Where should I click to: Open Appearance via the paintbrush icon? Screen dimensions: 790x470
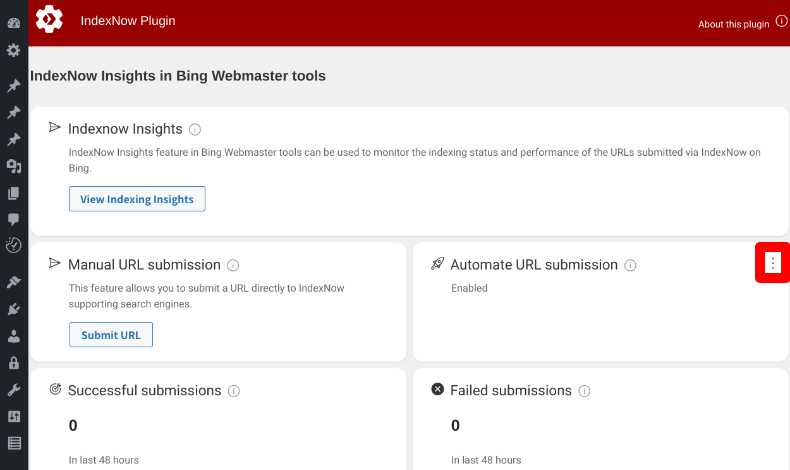coord(14,282)
